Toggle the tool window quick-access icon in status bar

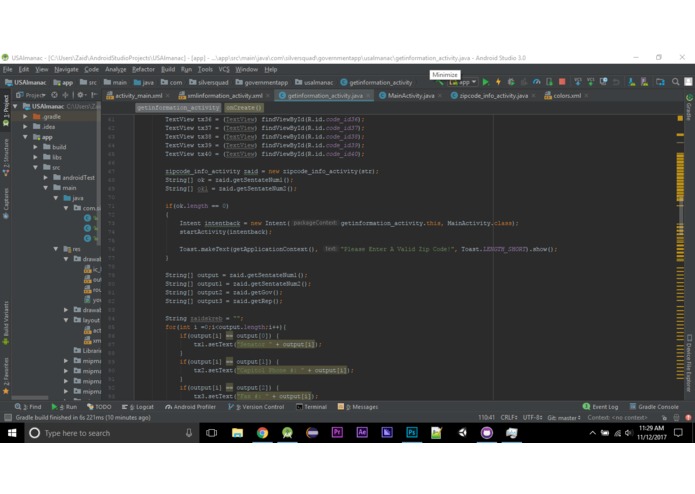8,417
